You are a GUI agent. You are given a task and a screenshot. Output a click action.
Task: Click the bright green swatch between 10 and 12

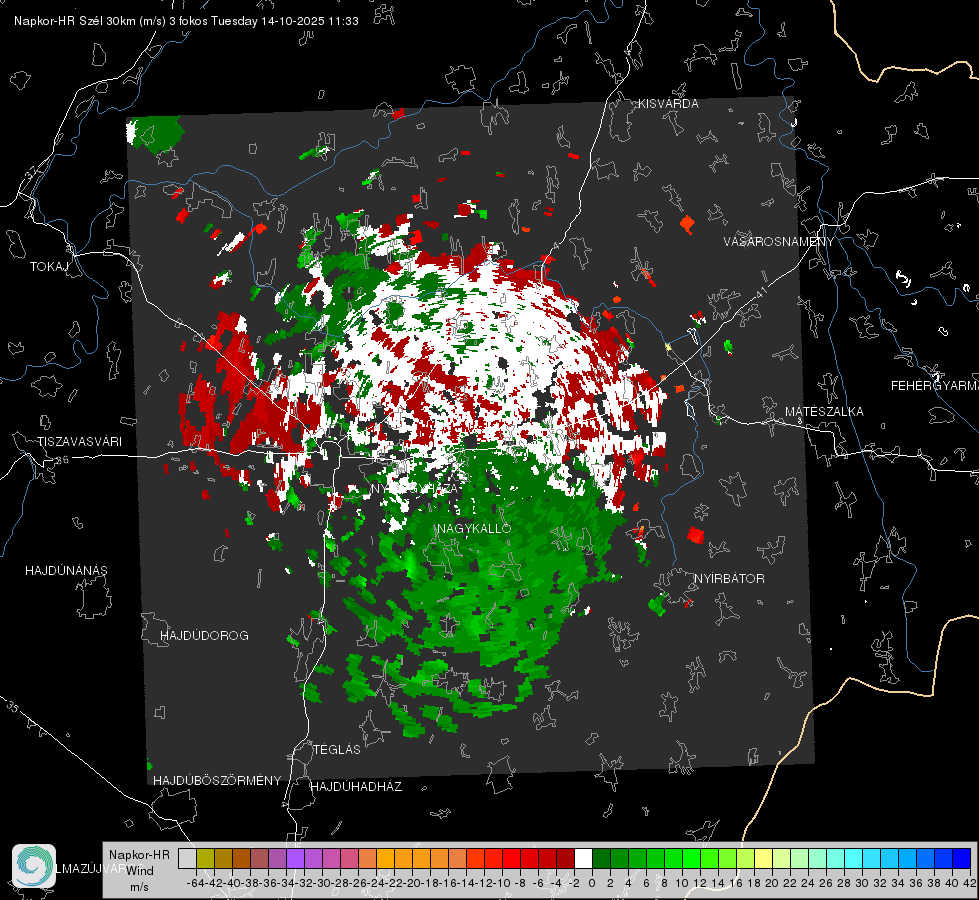point(691,858)
